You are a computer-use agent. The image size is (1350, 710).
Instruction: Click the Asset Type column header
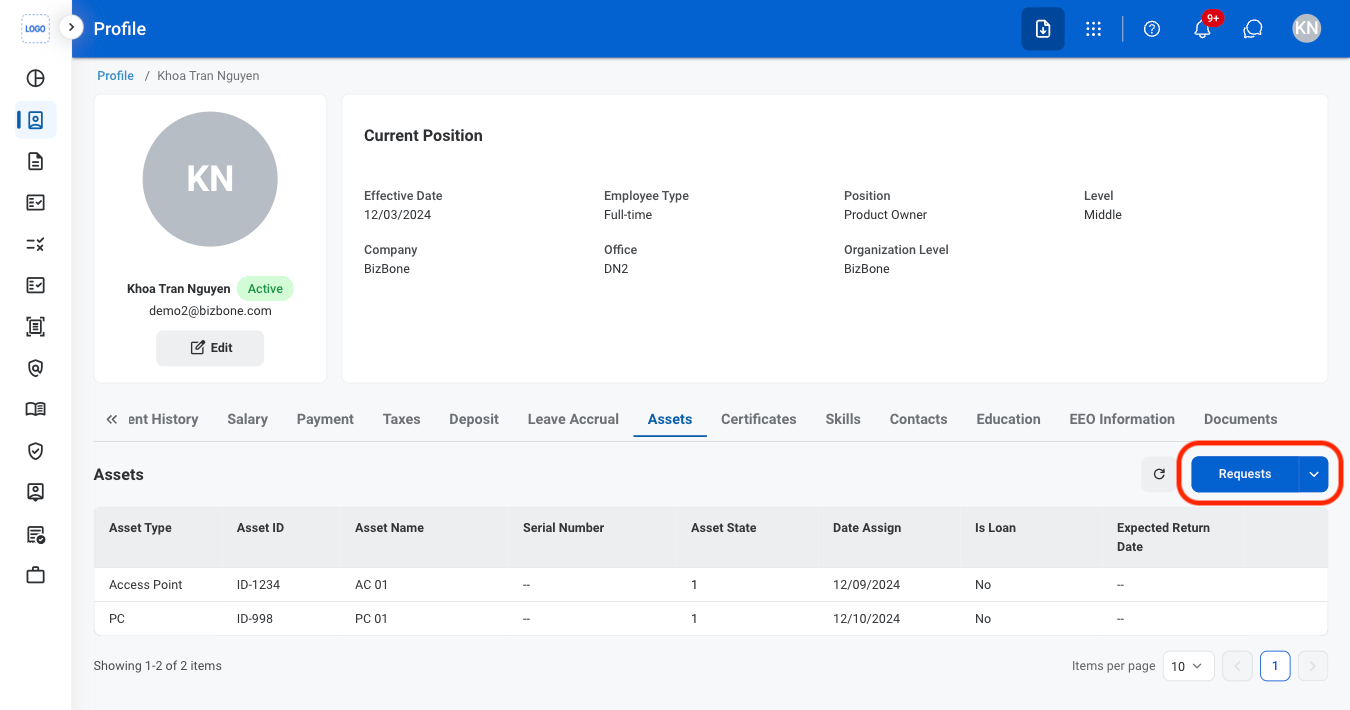(x=140, y=528)
